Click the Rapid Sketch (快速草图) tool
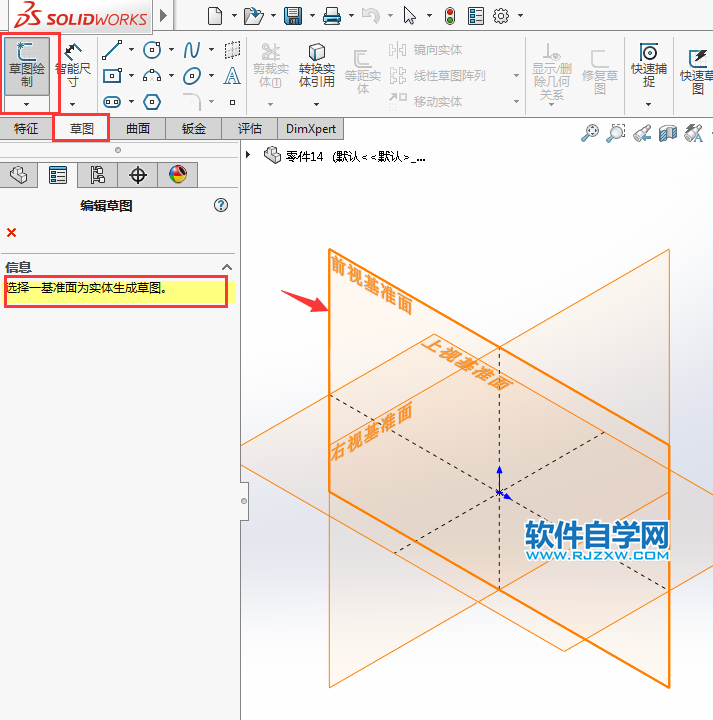The image size is (713, 720). [x=696, y=70]
